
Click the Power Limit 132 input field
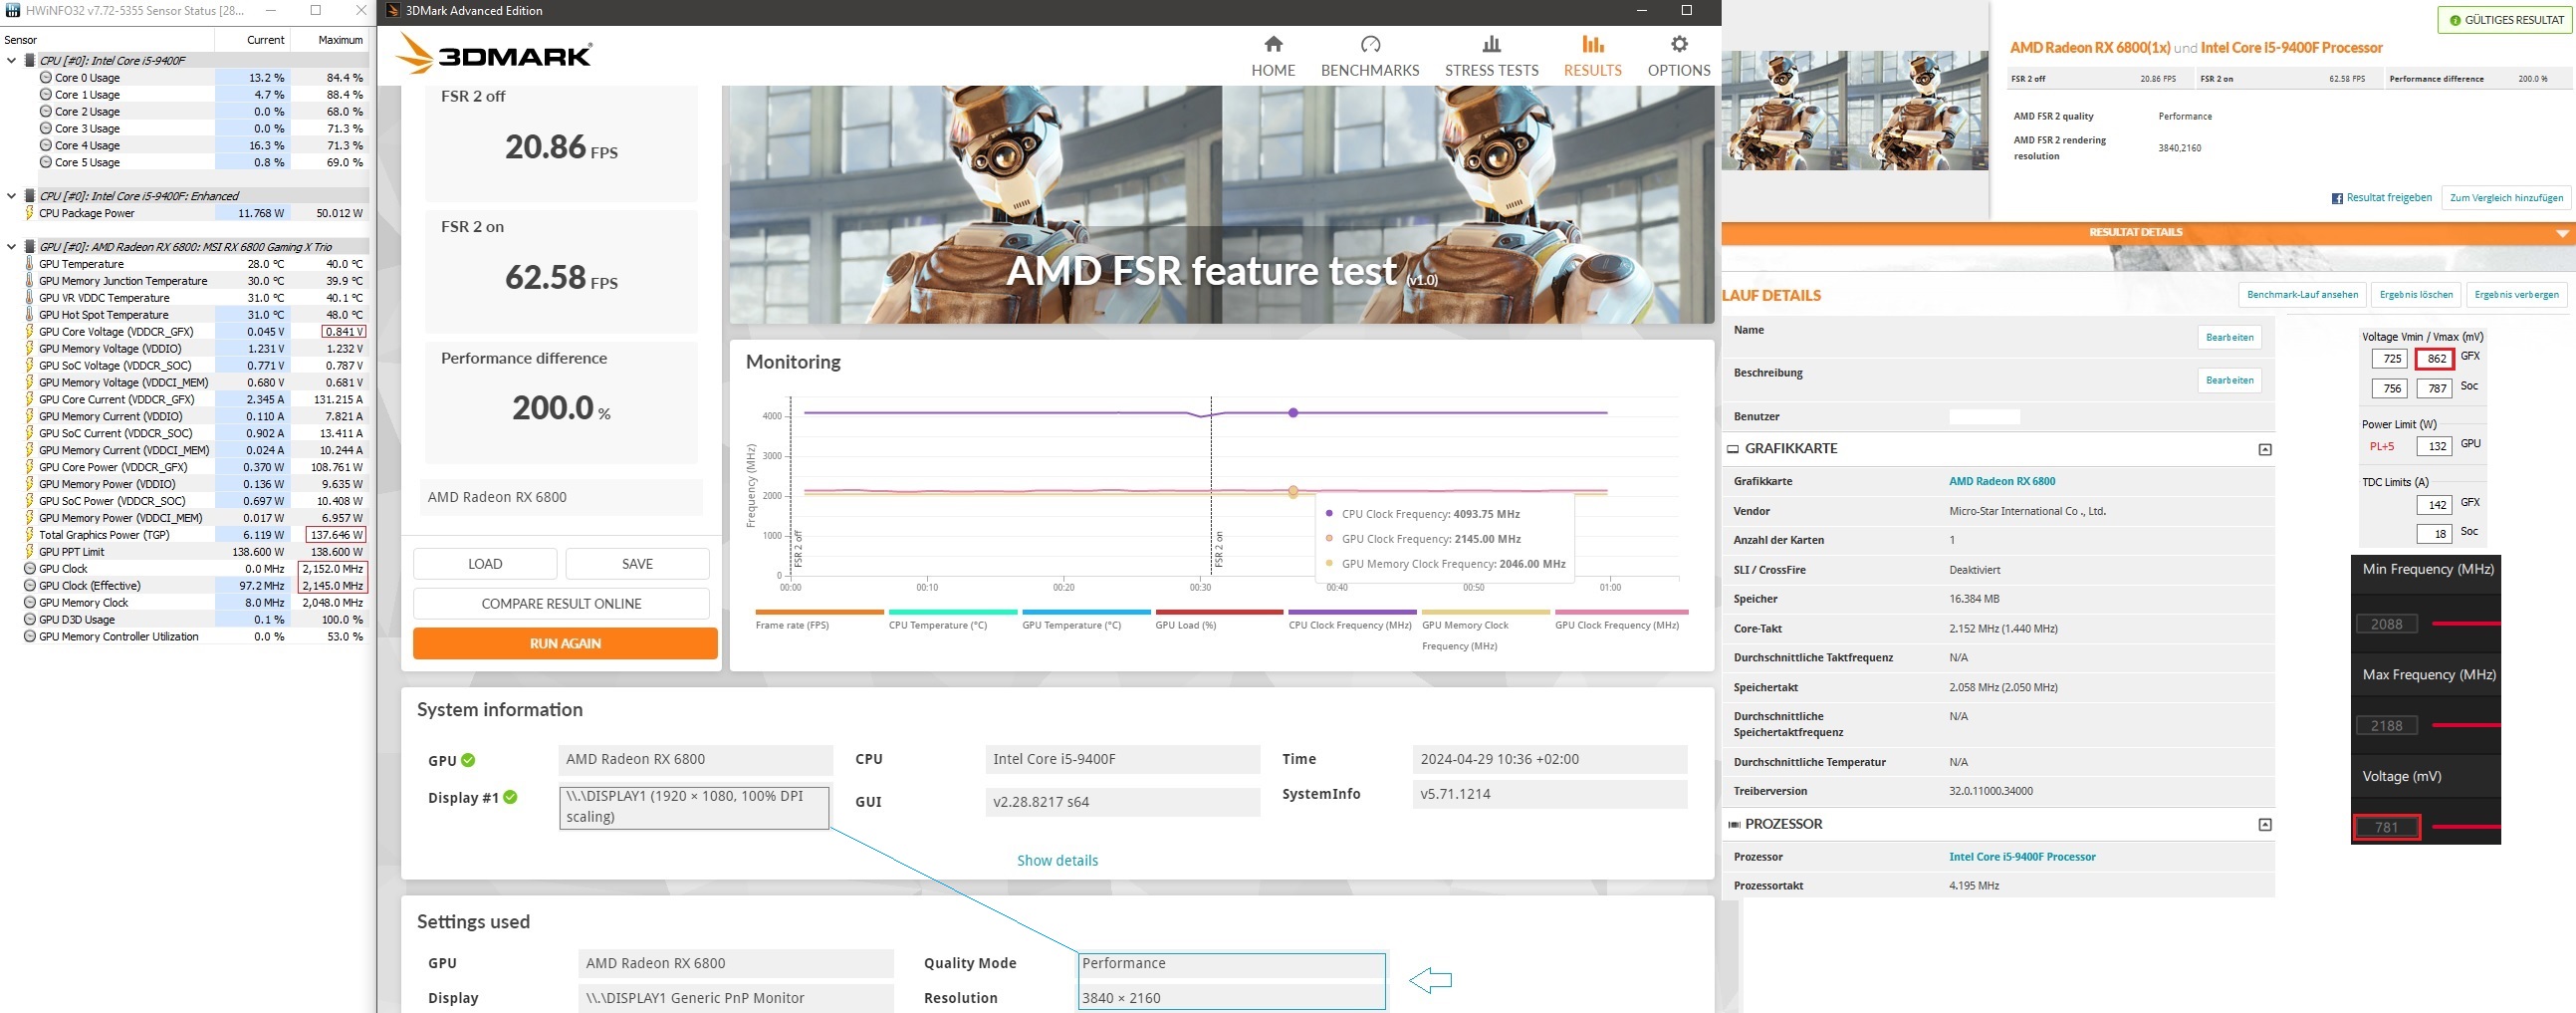click(2434, 446)
